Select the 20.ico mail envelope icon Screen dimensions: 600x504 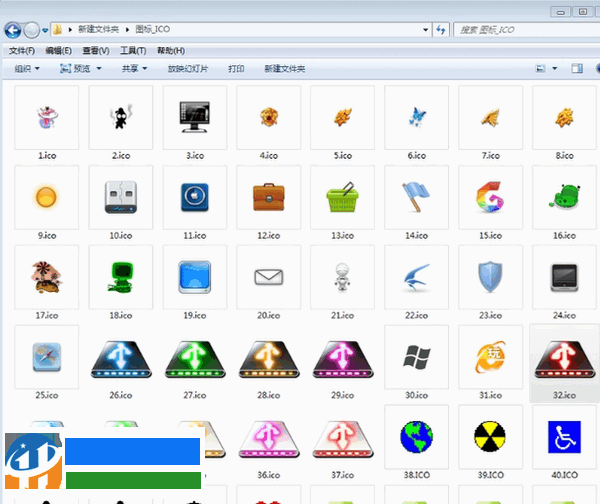coord(269,277)
